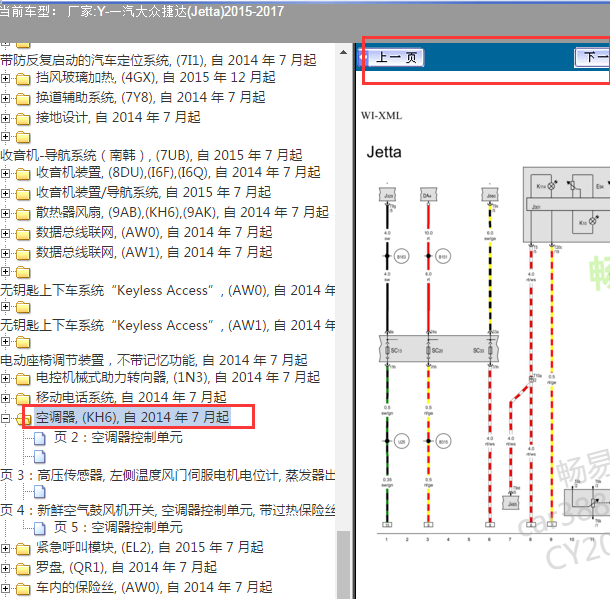Select Keyless Access (AW1) tree entry
The height and width of the screenshot is (599, 610).
[167, 326]
